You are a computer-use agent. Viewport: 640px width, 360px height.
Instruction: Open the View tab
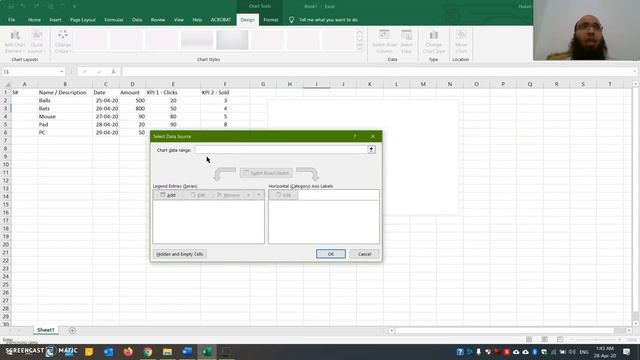pos(179,20)
